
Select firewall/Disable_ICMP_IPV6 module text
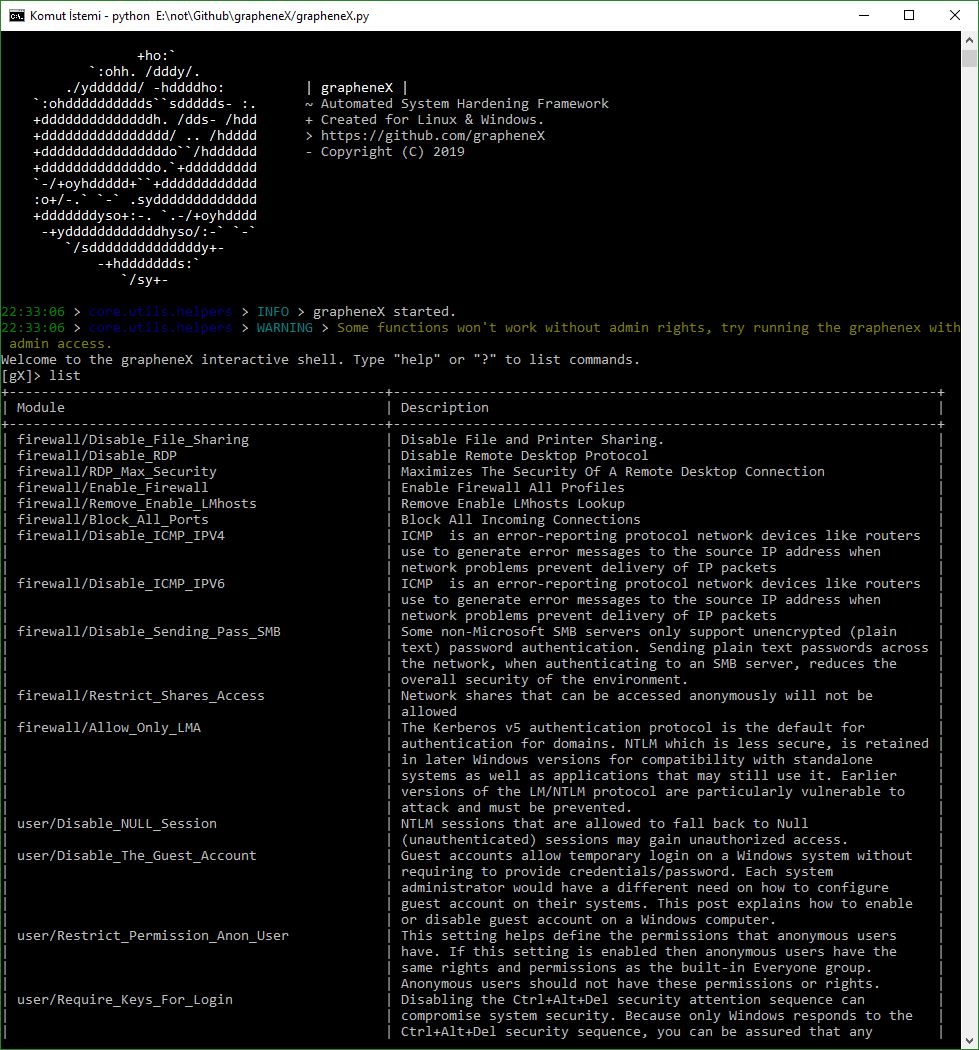(x=121, y=583)
